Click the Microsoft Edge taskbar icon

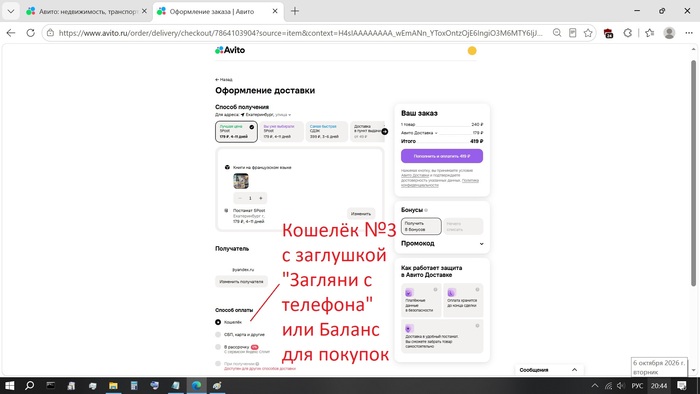pos(196,386)
